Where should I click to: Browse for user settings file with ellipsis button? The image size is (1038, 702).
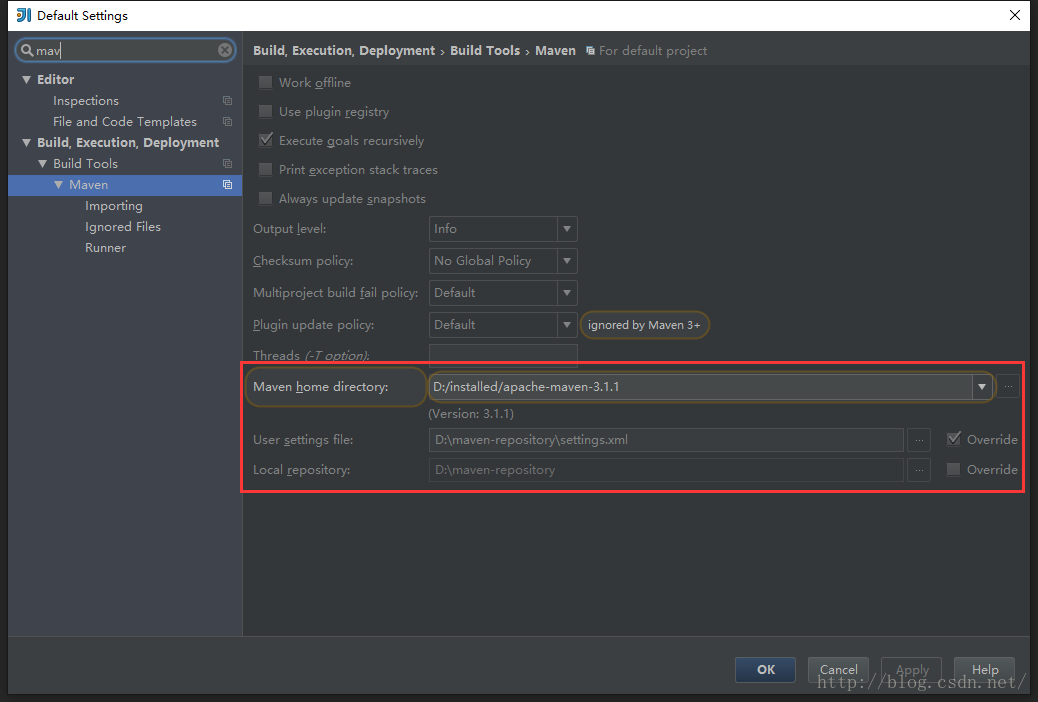919,440
